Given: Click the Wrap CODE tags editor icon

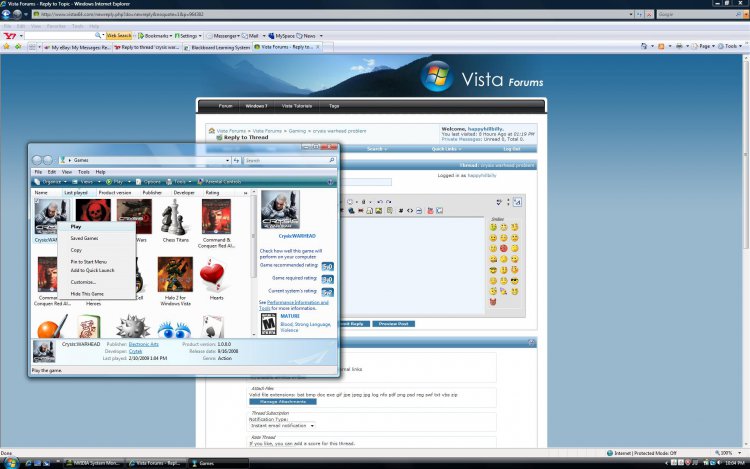Looking at the screenshot, I should click(401, 211).
